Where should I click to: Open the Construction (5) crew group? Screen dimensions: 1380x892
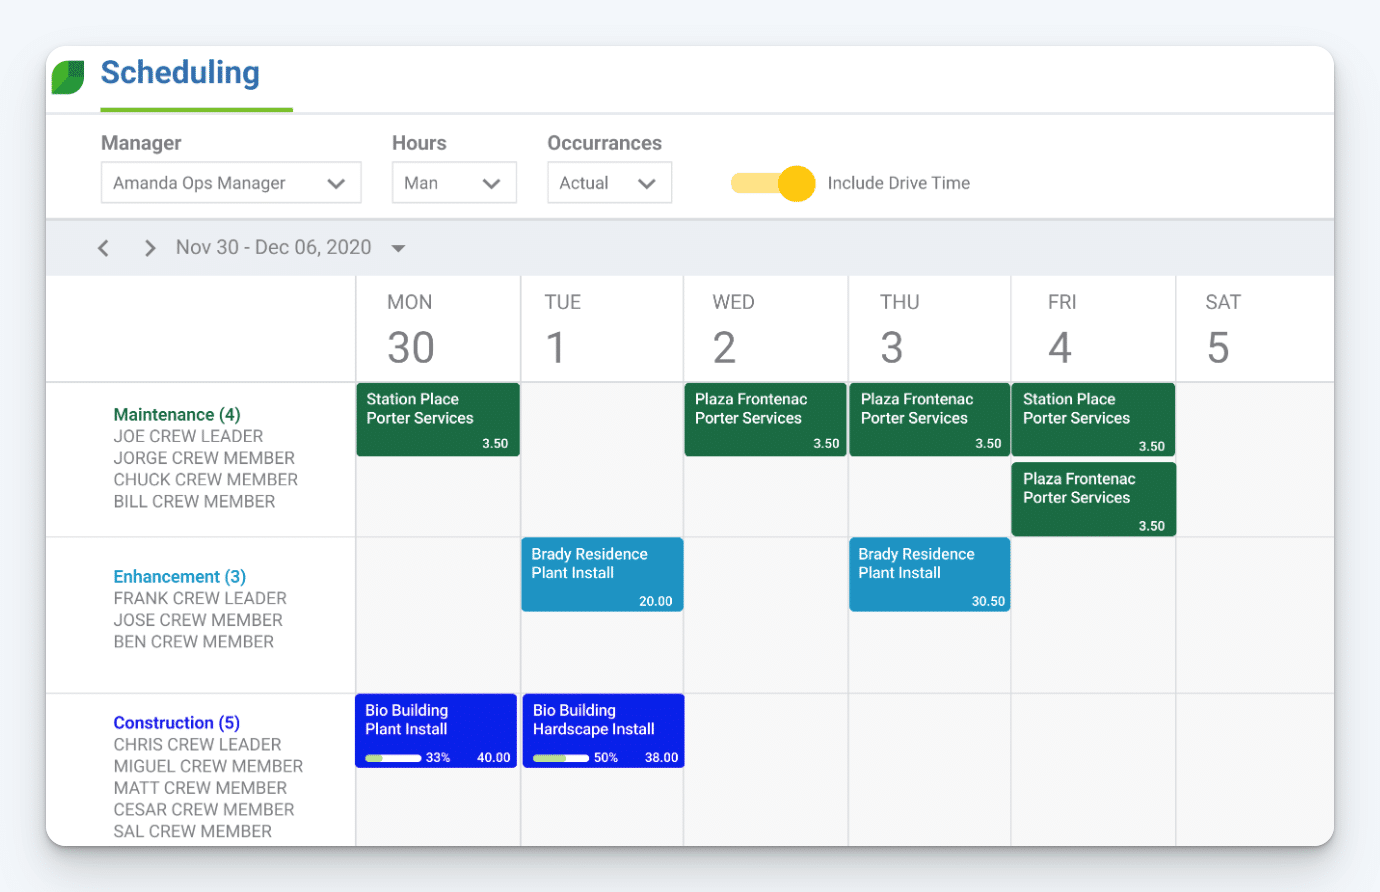[x=176, y=722]
